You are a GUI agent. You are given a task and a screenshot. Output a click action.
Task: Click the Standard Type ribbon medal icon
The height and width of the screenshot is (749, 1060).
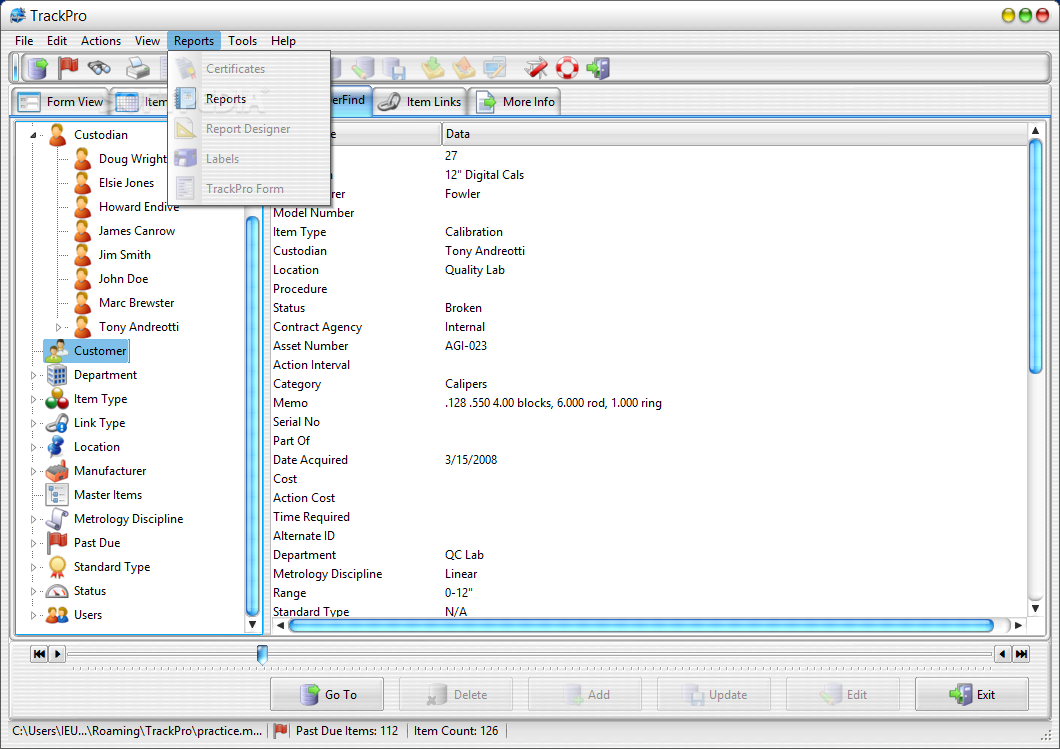coord(57,566)
